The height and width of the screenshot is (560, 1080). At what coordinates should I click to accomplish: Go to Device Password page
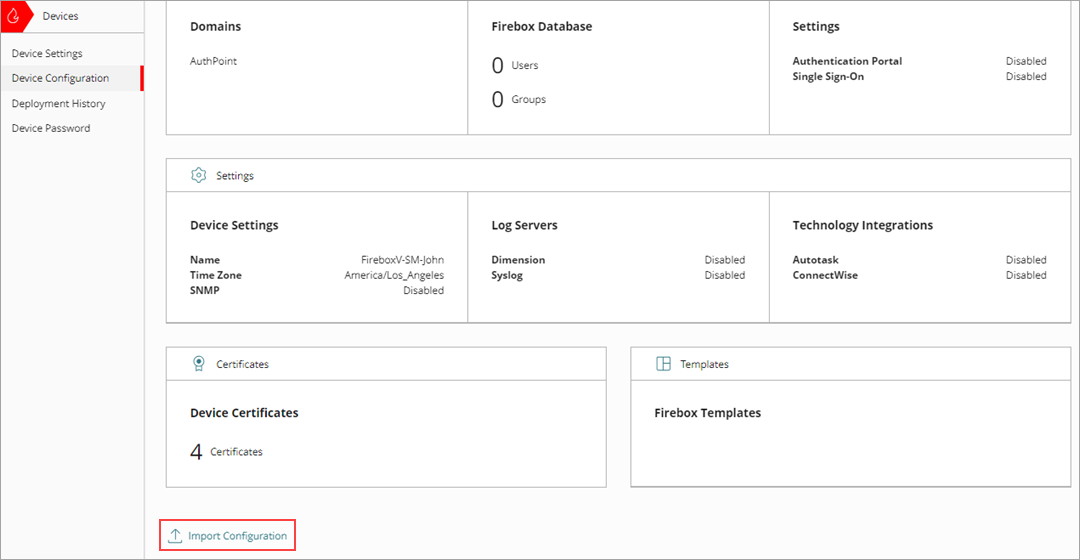51,128
